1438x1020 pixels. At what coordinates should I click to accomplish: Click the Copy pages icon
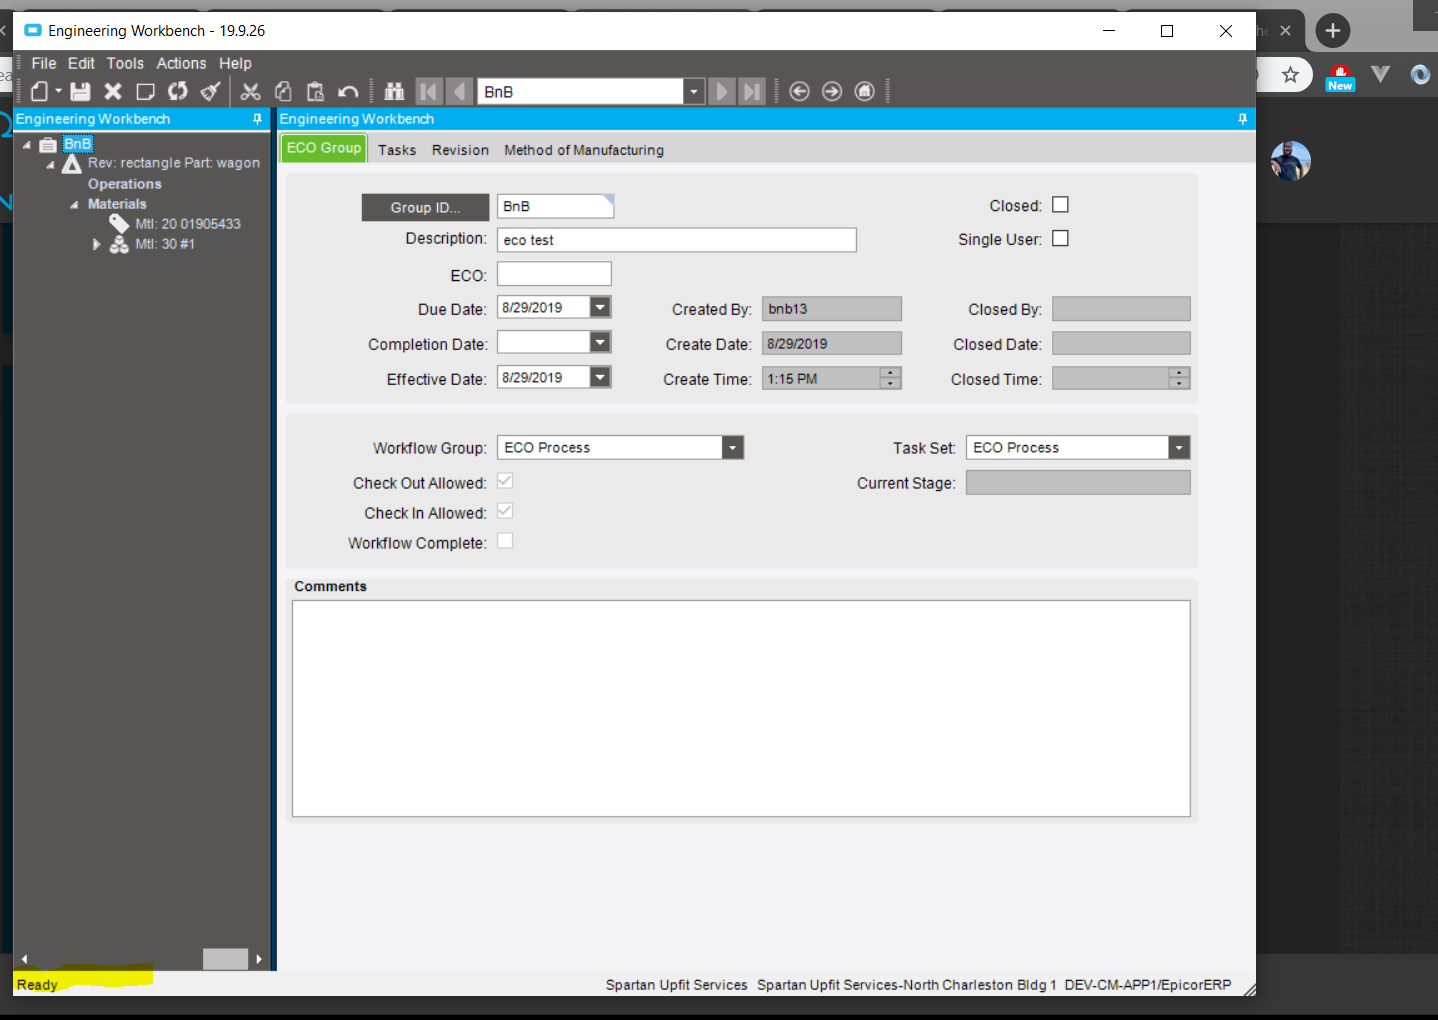[283, 91]
